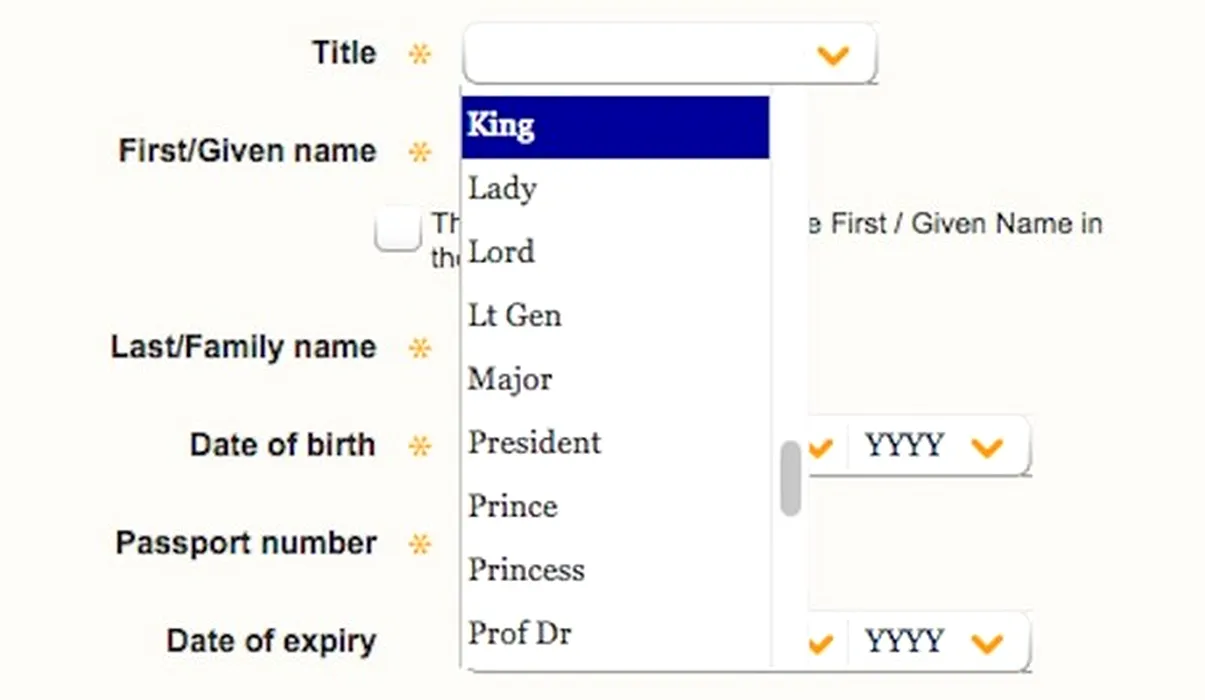
Task: Select President as the title
Action: 614,443
